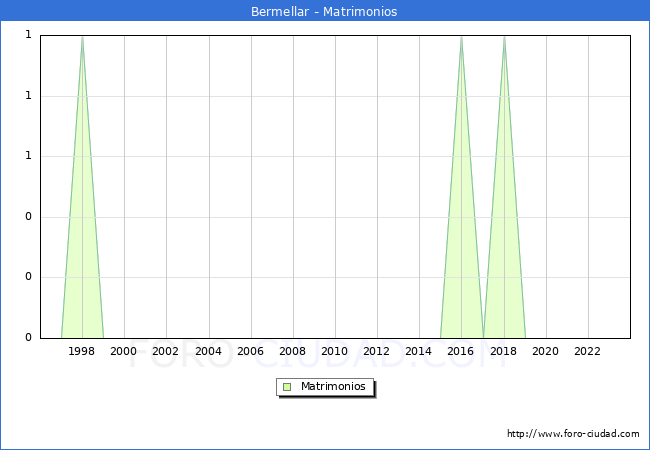Click the 2022 year label

[x=588, y=351]
